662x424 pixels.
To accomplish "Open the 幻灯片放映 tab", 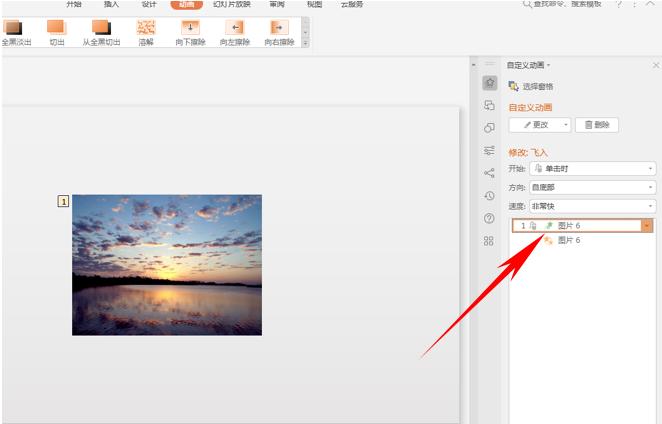I will (x=232, y=4).
